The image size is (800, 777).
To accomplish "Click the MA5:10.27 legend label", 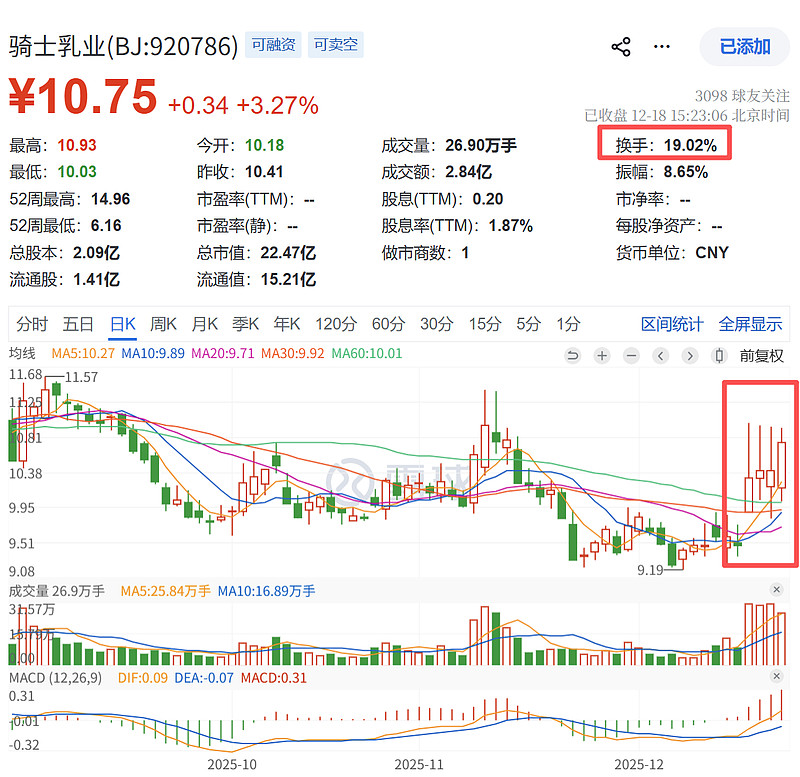I will point(83,354).
